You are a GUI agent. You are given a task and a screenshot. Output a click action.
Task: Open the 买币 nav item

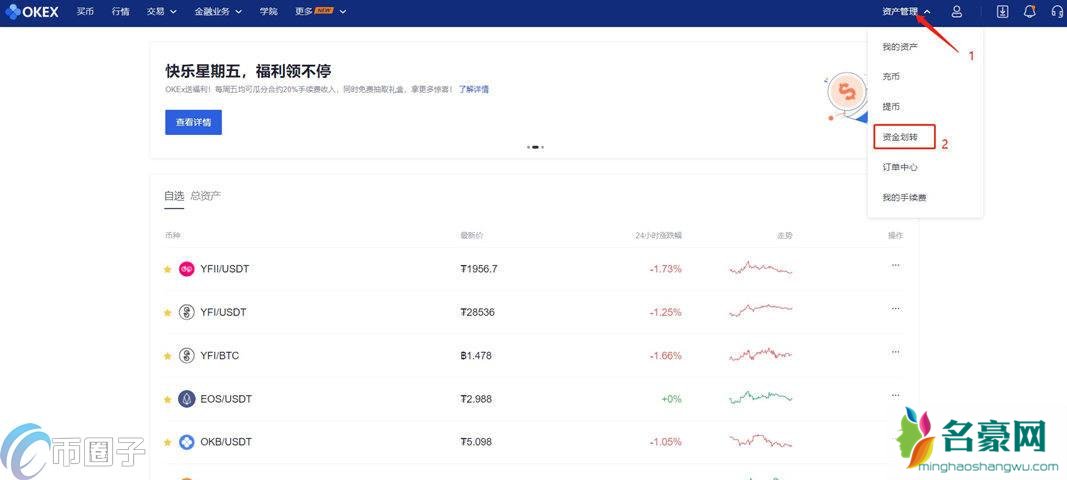click(85, 12)
